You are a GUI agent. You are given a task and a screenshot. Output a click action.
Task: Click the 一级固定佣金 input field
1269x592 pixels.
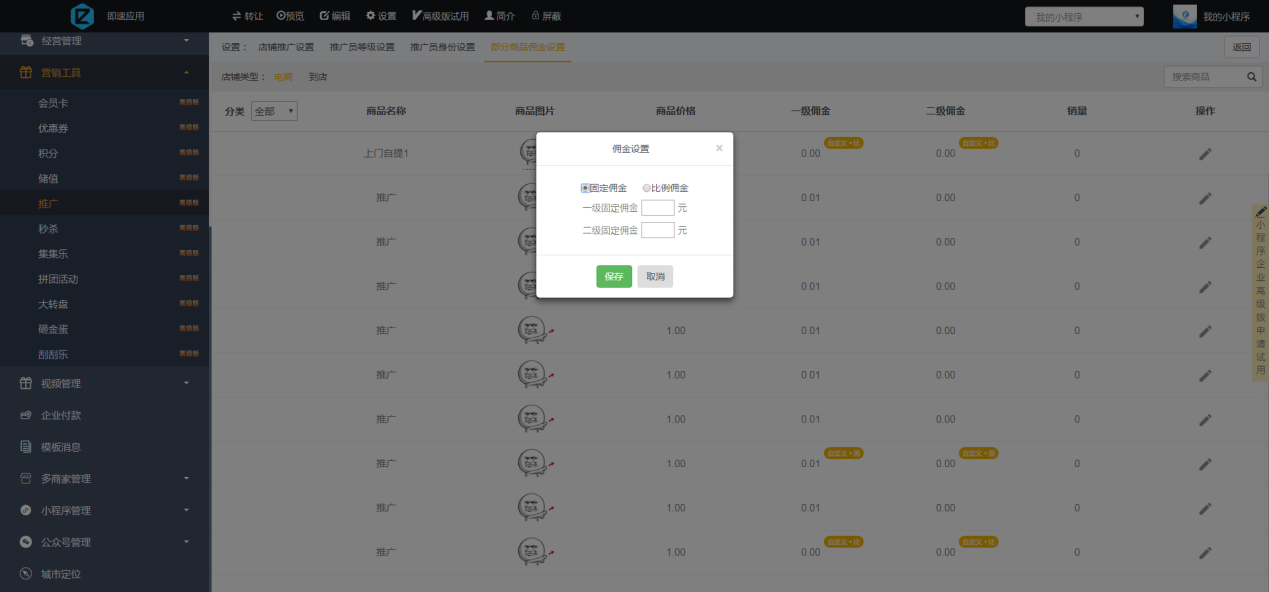point(657,208)
